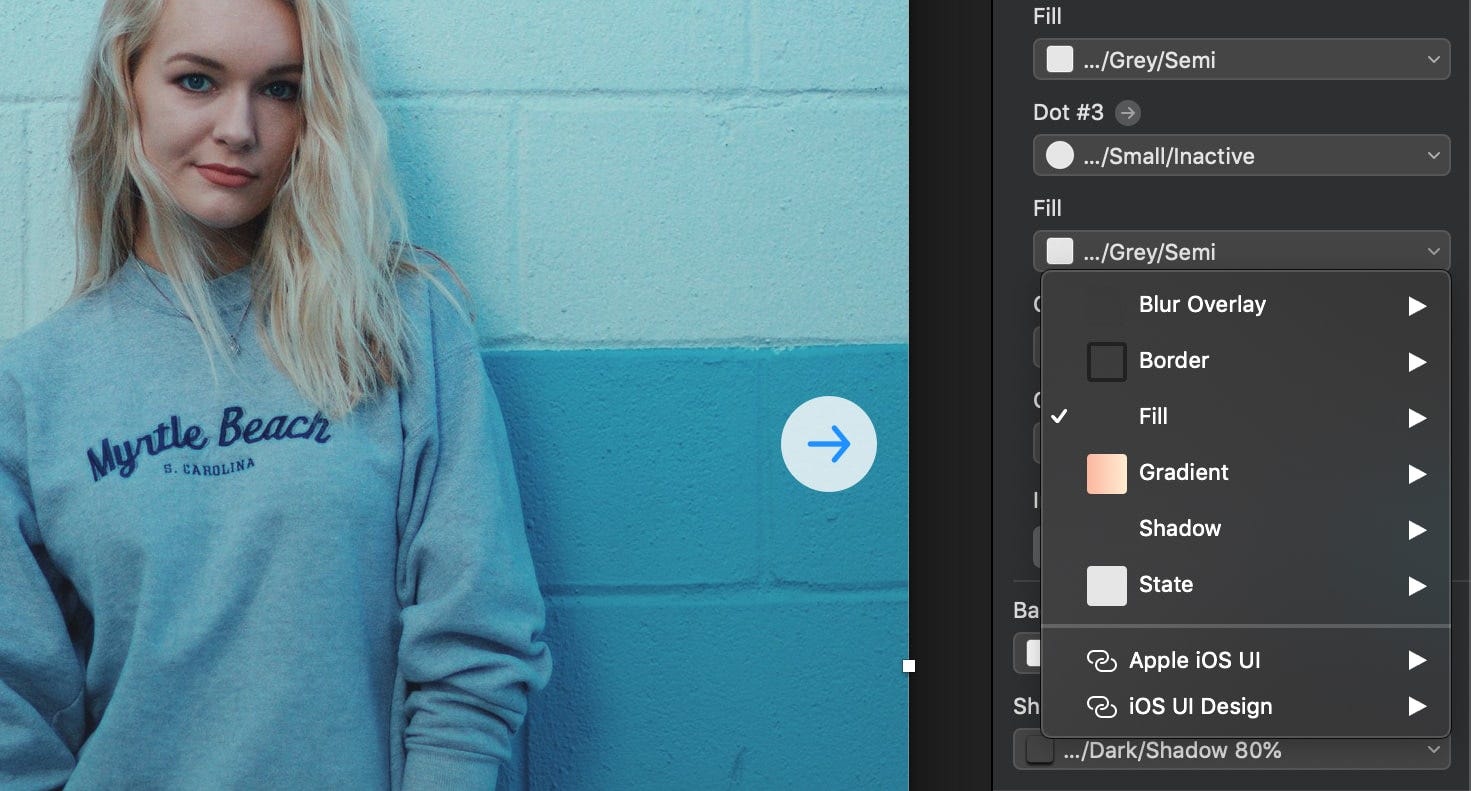Click the Myrtle Beach photo on the canvas

point(454,395)
